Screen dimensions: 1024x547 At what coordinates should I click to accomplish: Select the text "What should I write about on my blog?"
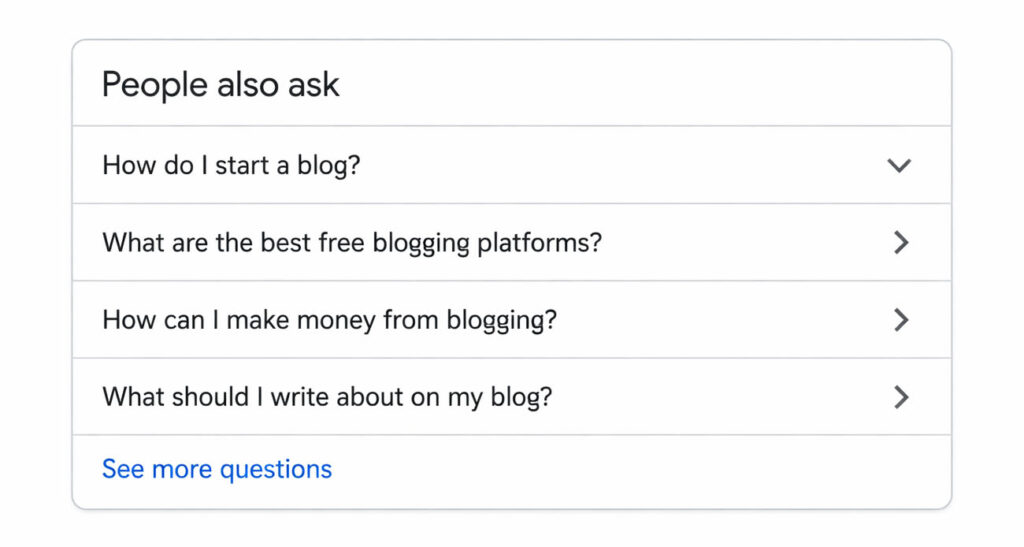pyautogui.click(x=327, y=397)
